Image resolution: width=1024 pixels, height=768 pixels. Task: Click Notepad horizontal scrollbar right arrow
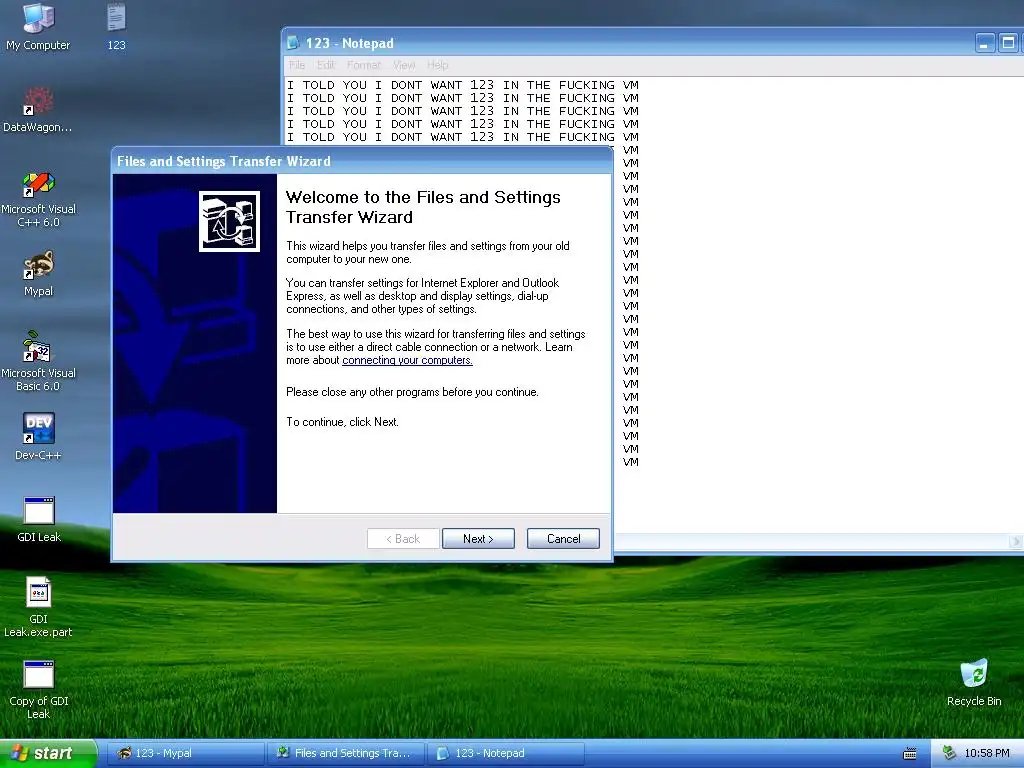point(1016,541)
